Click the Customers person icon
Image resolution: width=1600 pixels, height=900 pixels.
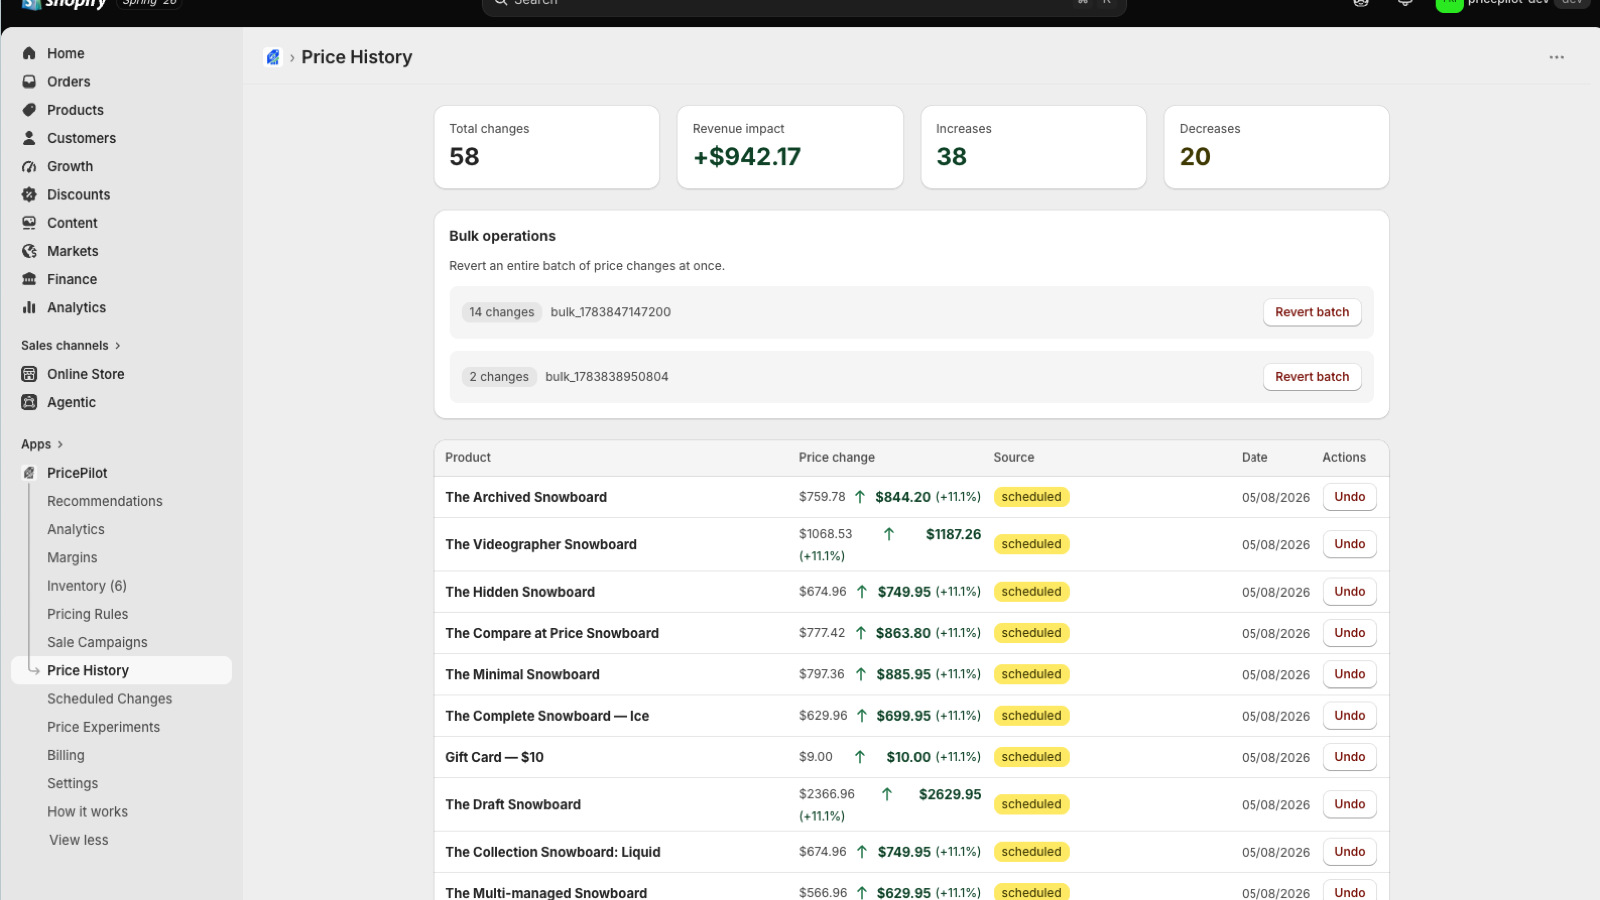click(x=29, y=138)
